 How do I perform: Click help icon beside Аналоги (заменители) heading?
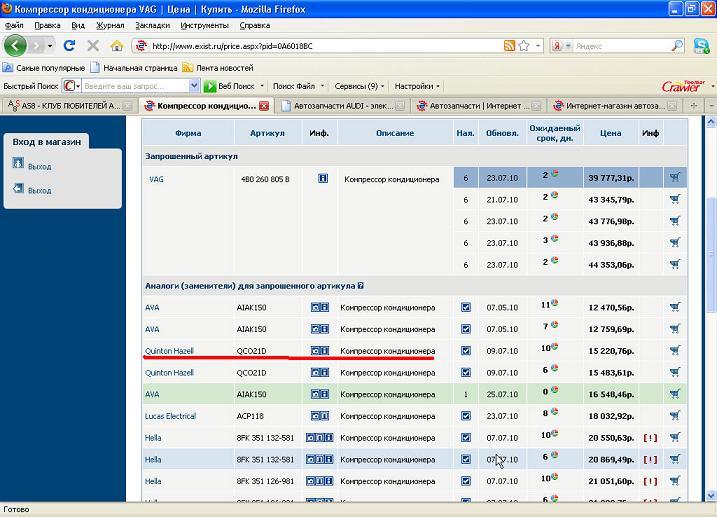[361, 285]
